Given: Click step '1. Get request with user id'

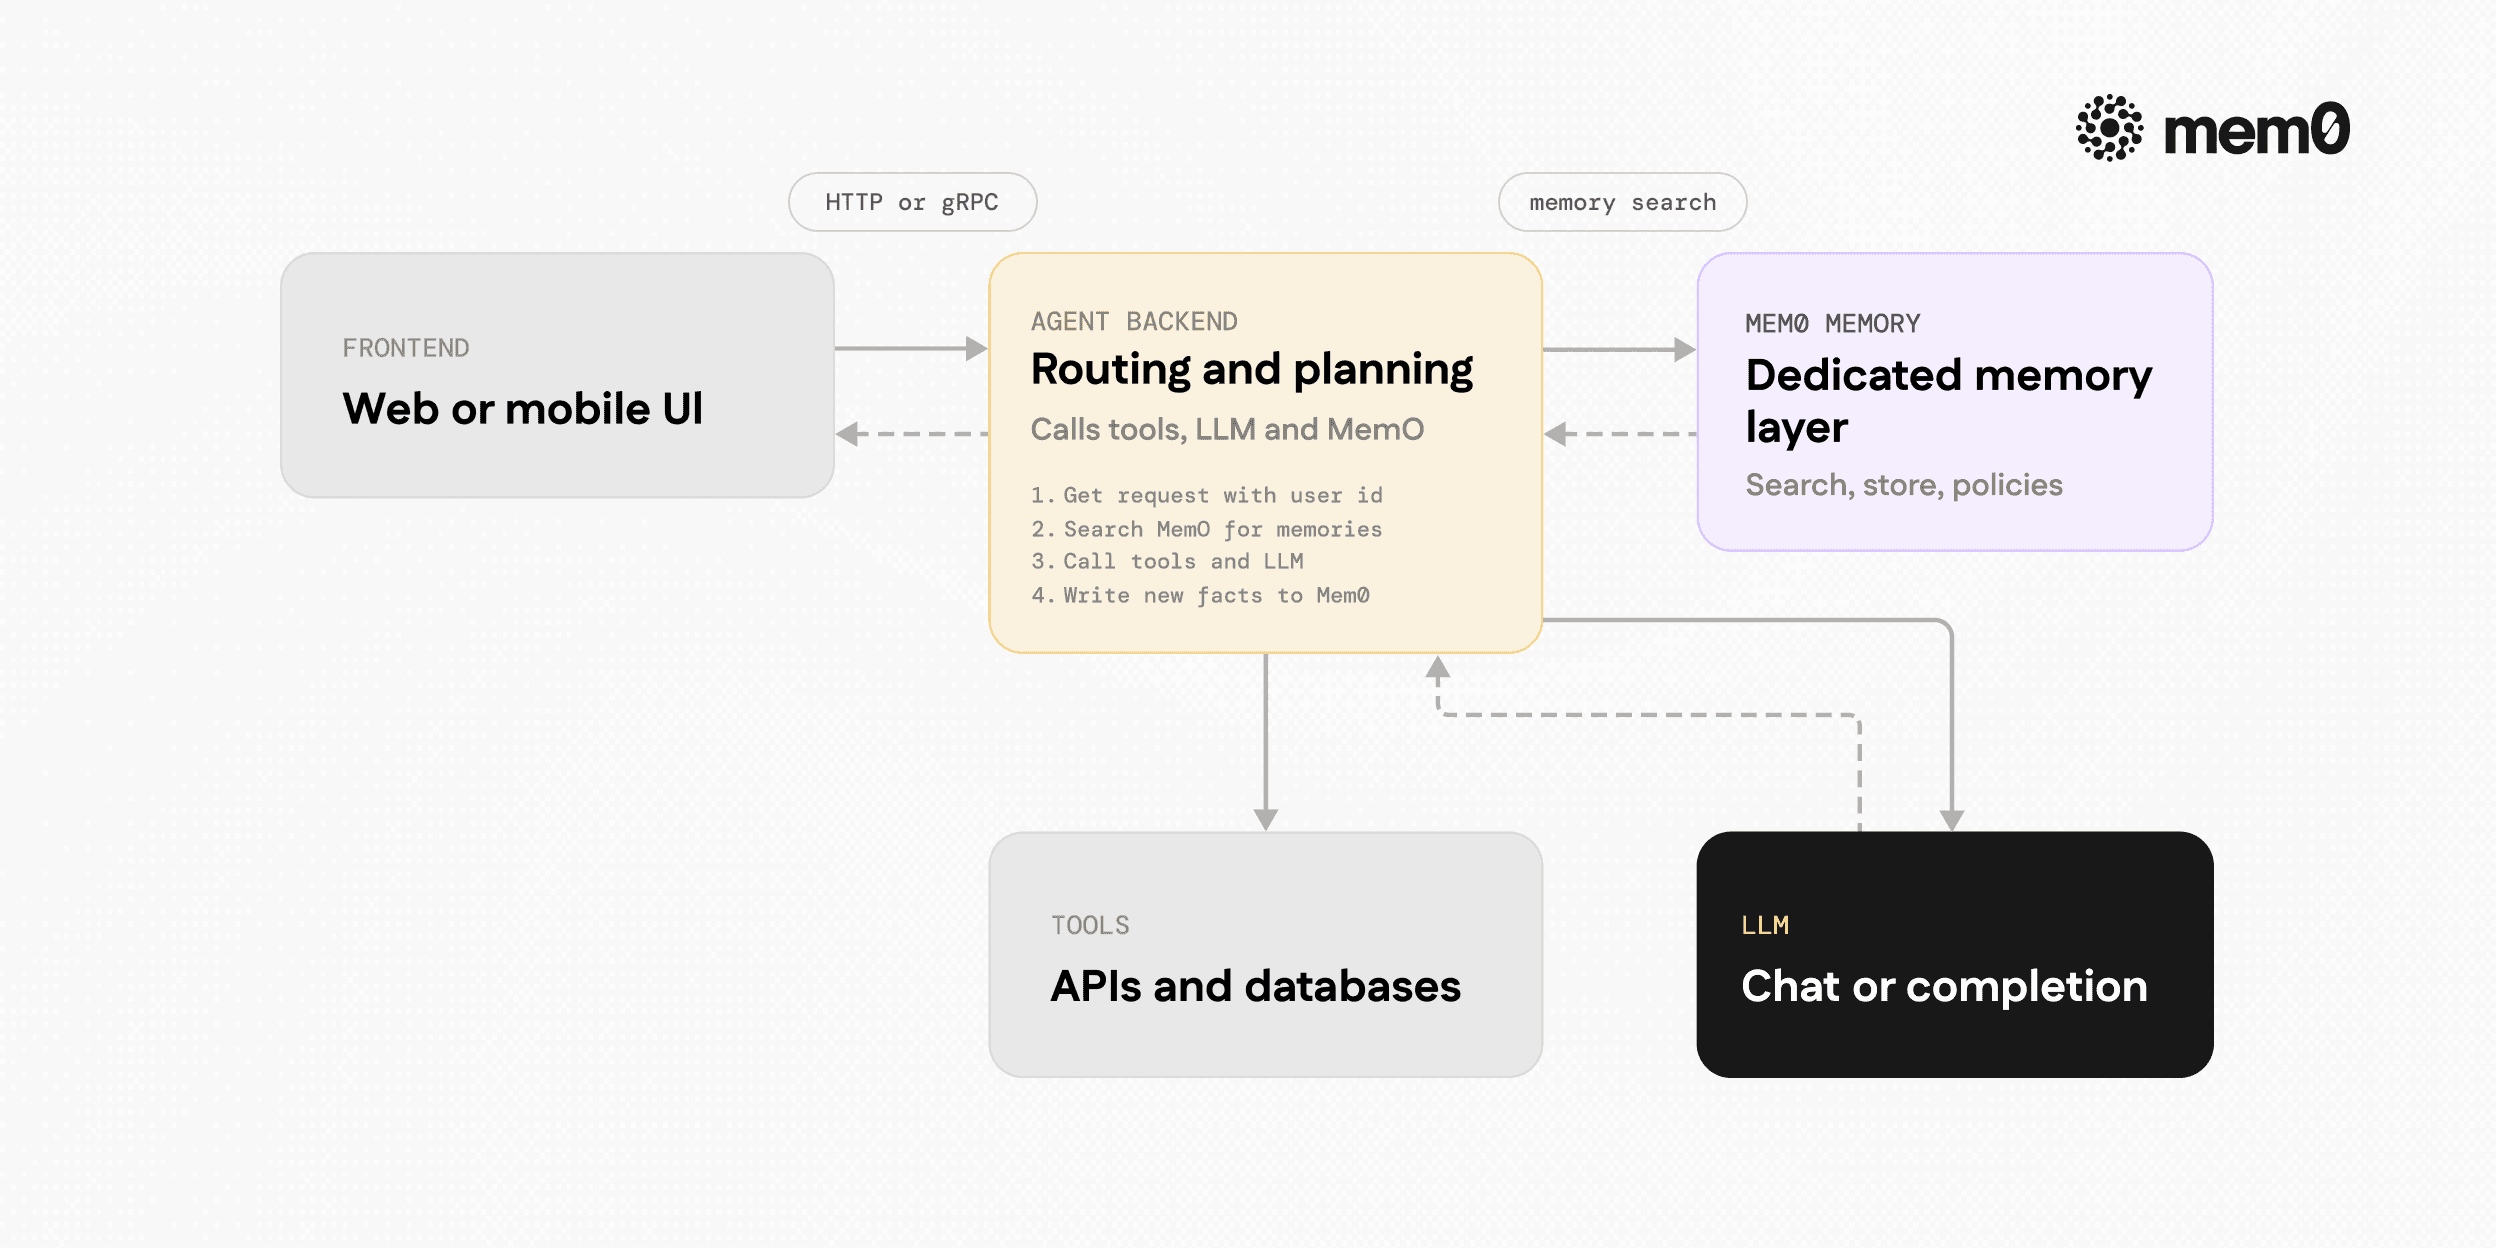Looking at the screenshot, I should (1207, 495).
